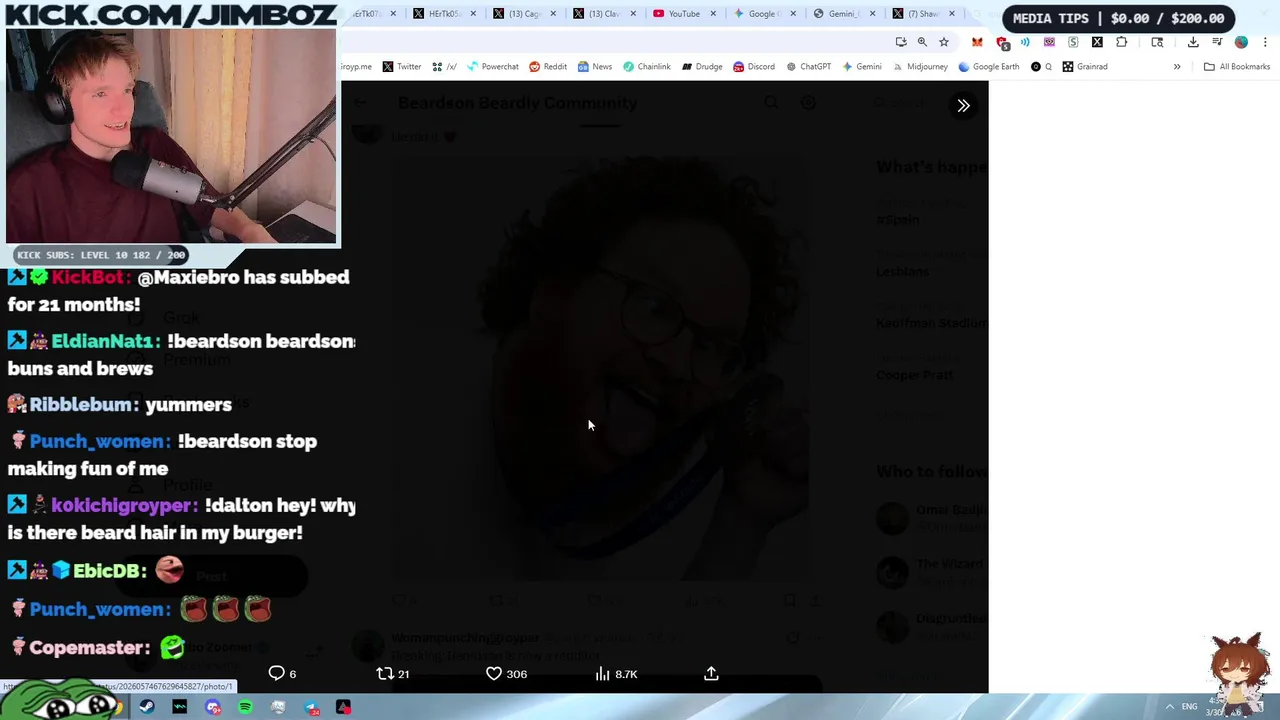Open the share icon under the photo

point(711,674)
